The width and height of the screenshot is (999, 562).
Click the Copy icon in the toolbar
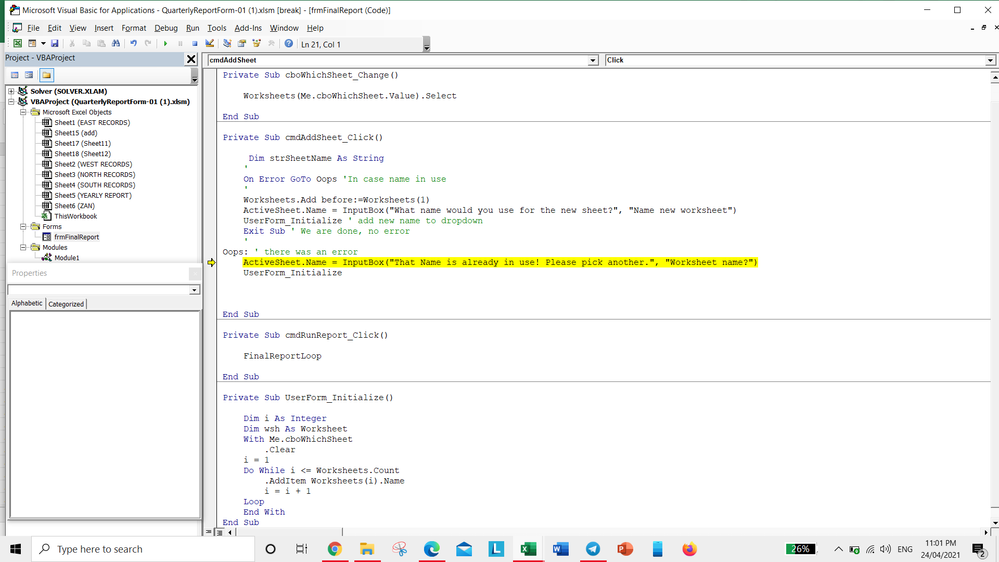tap(87, 44)
